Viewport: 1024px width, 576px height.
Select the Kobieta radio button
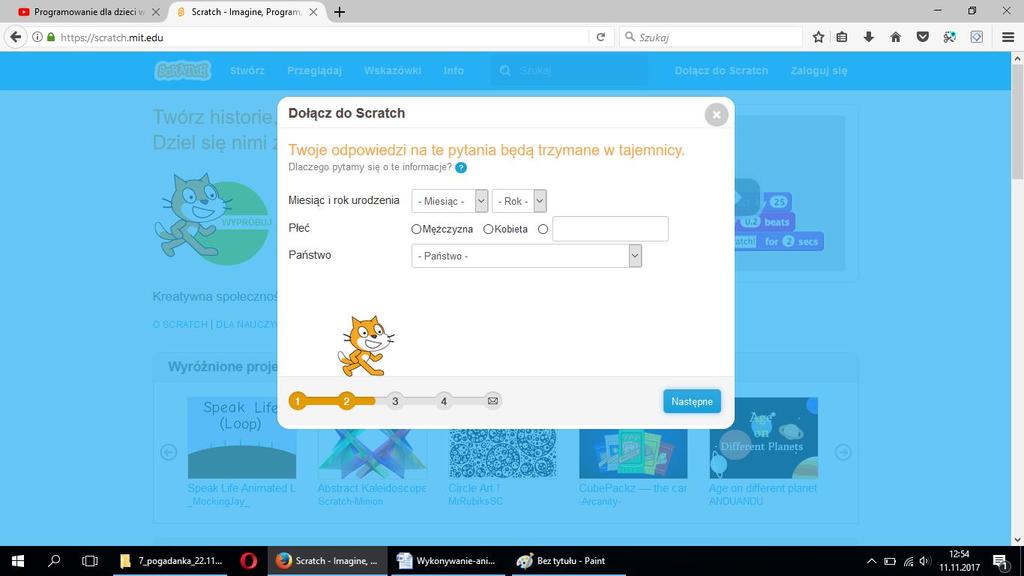488,229
